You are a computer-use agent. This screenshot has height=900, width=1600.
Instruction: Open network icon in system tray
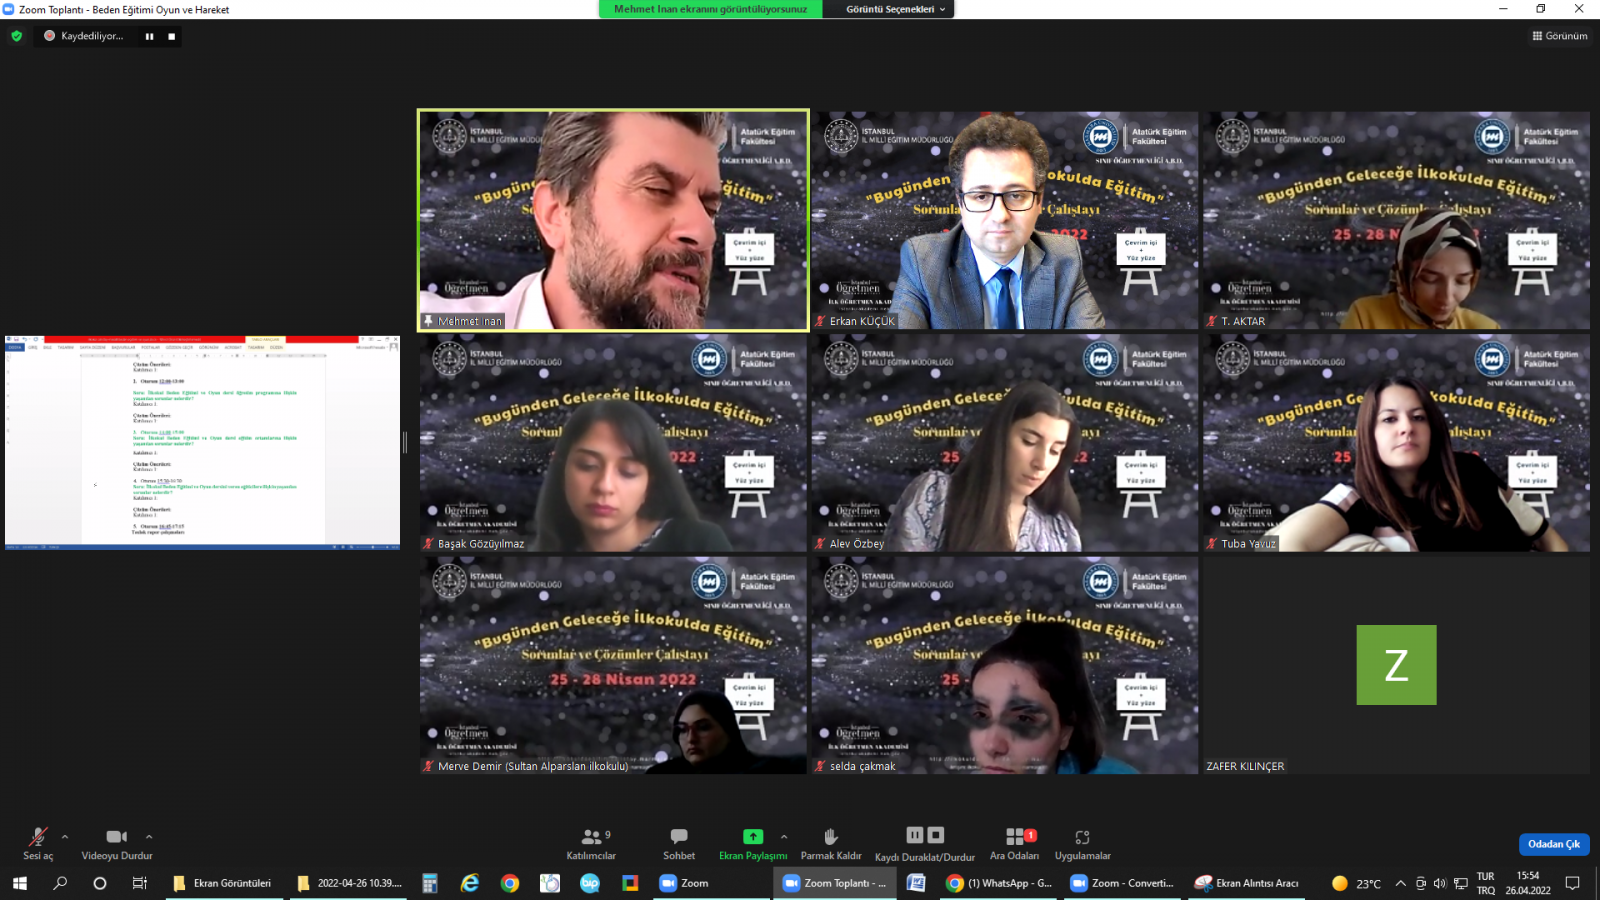[x=1460, y=883]
